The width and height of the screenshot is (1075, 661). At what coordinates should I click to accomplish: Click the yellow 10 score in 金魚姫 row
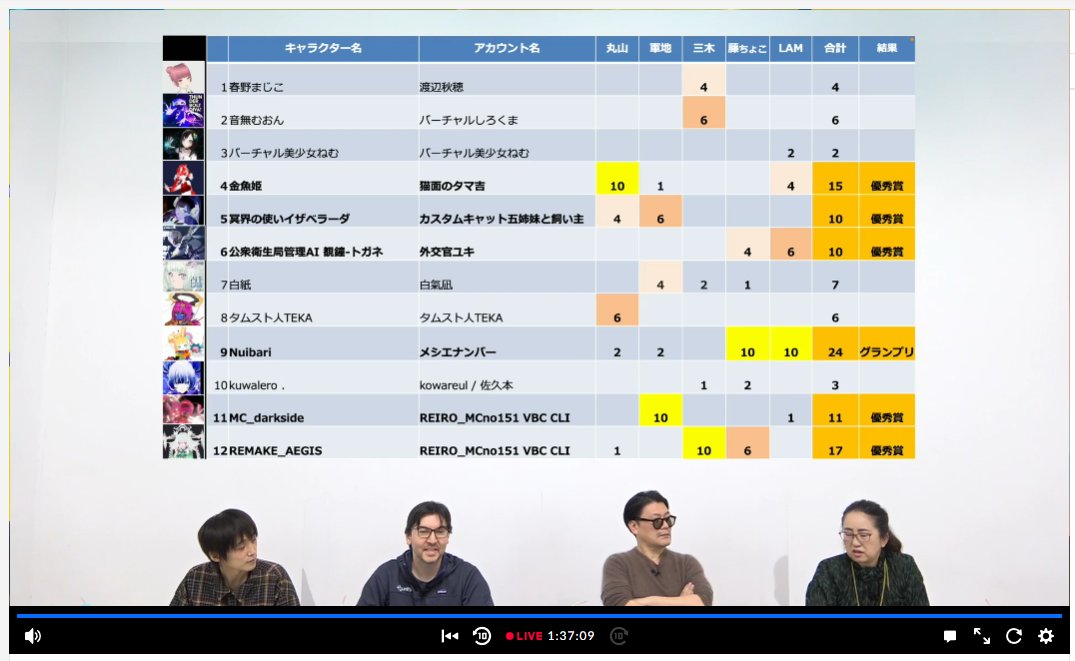coord(617,178)
